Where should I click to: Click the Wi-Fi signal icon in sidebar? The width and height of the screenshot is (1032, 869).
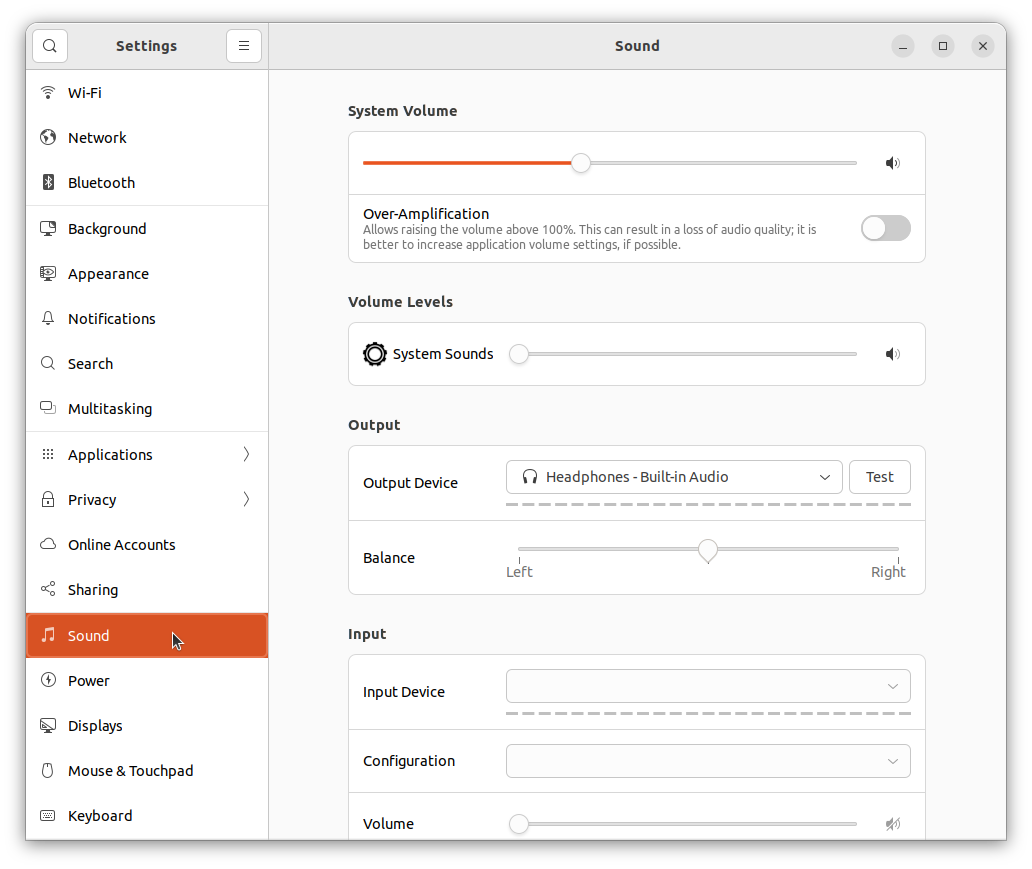coord(48,92)
